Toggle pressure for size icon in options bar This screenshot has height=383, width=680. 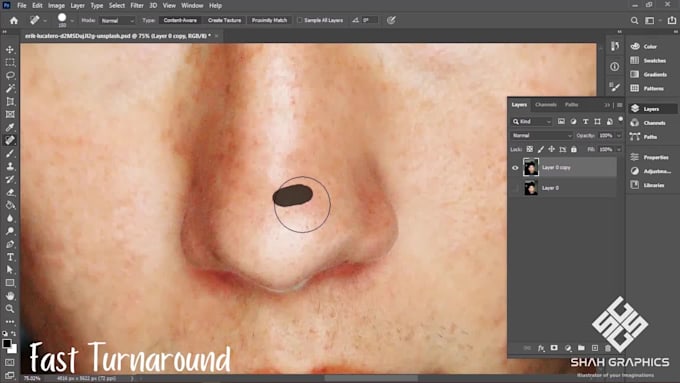click(391, 20)
